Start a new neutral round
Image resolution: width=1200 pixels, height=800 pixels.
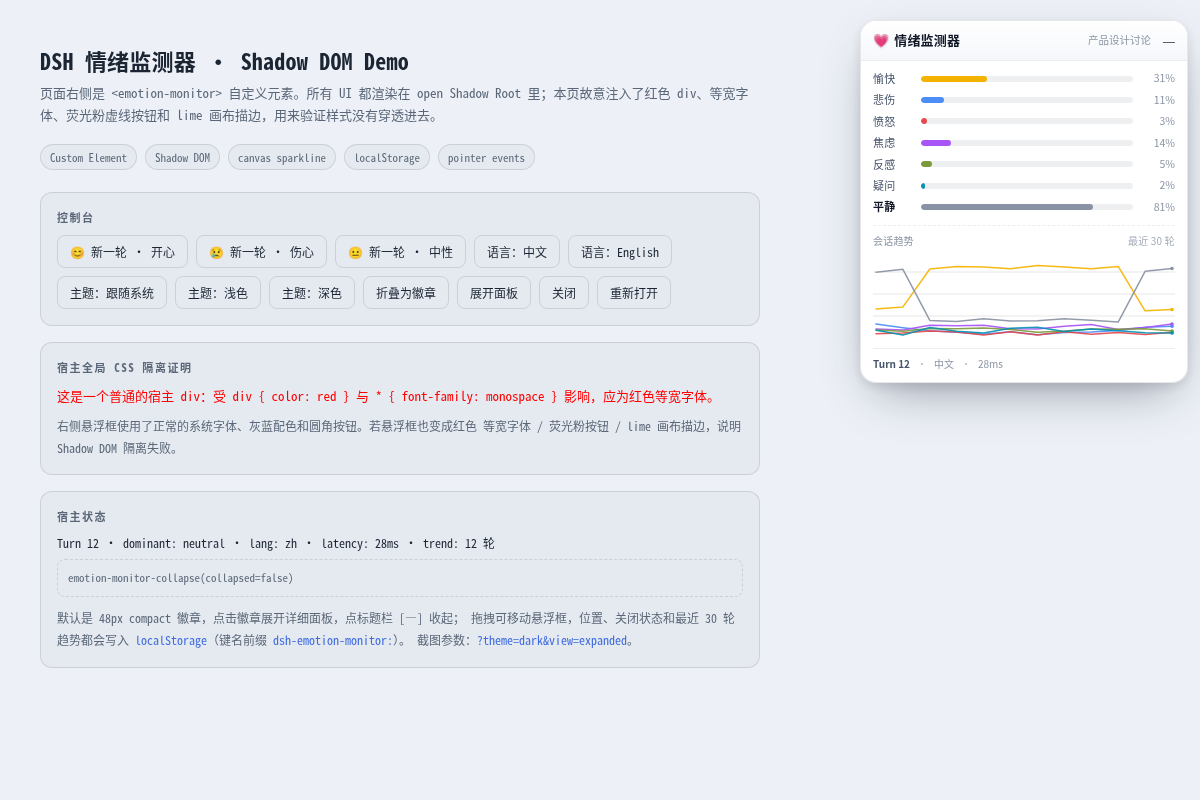400,252
